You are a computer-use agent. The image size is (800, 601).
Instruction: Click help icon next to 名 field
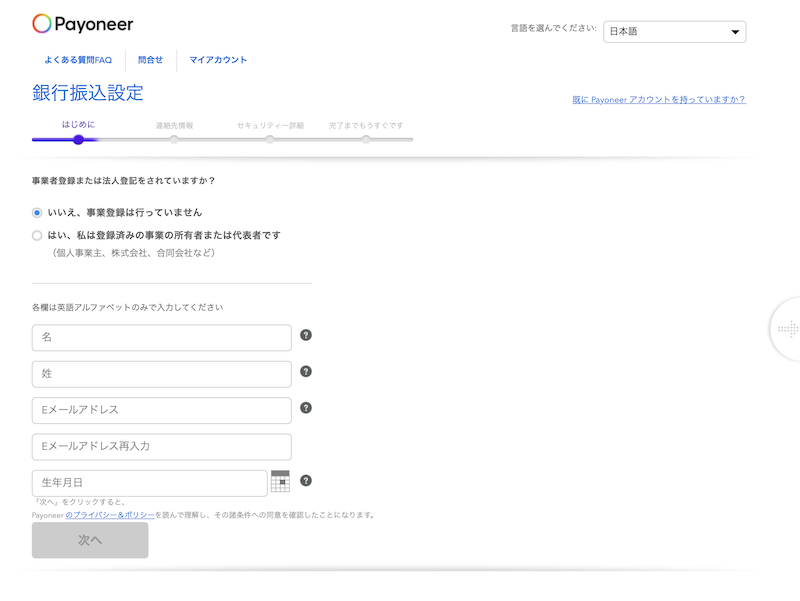click(306, 335)
